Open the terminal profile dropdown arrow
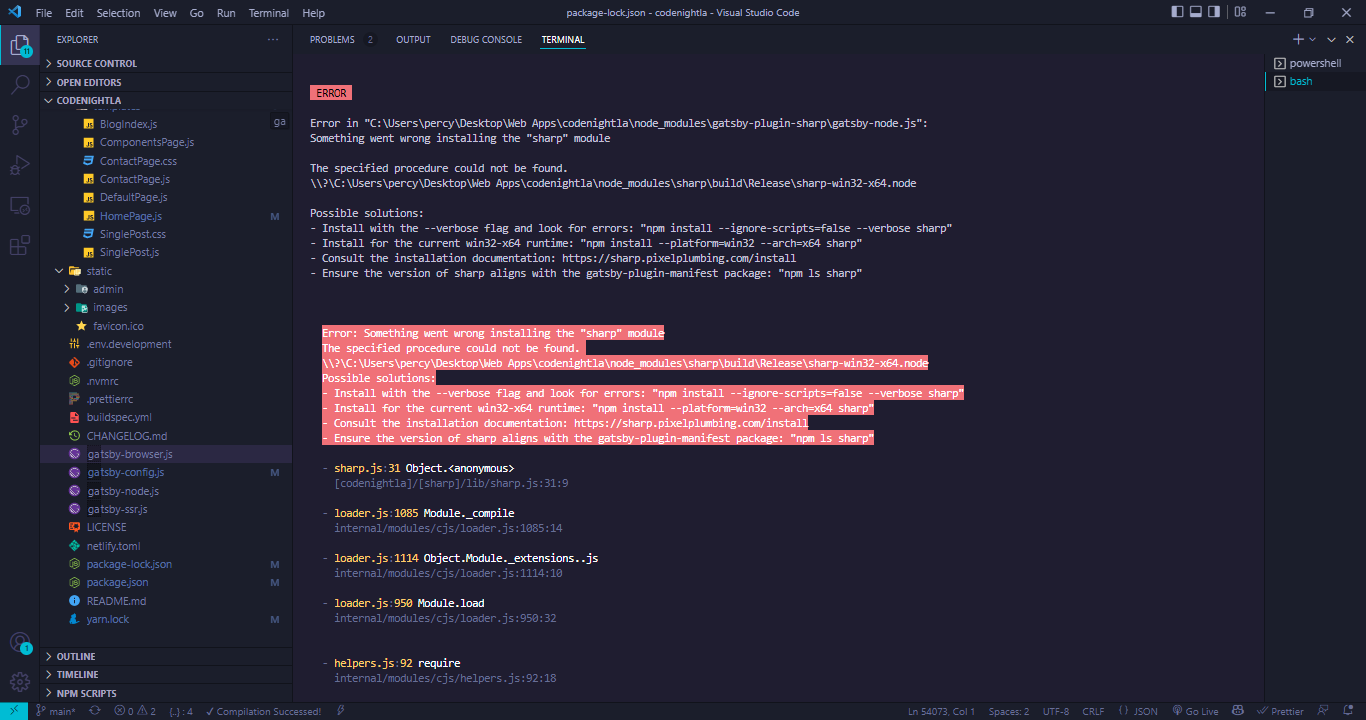The height and width of the screenshot is (720, 1366). click(1313, 39)
